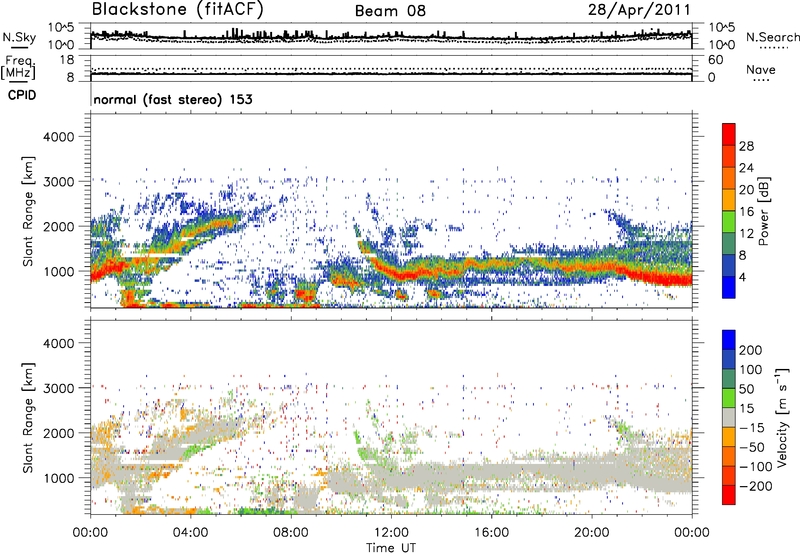Click the "Slant Range [km]" label of velocity panel
The width and height of the screenshot is (800, 554).
pos(28,418)
